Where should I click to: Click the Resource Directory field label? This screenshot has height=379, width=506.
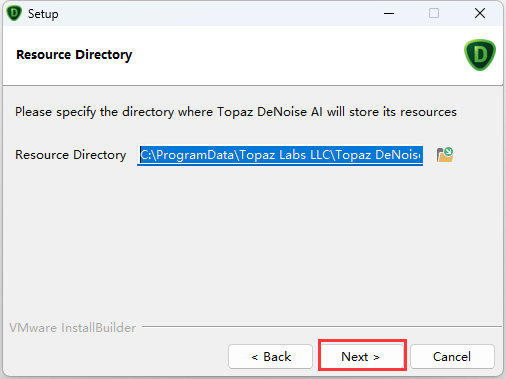71,155
